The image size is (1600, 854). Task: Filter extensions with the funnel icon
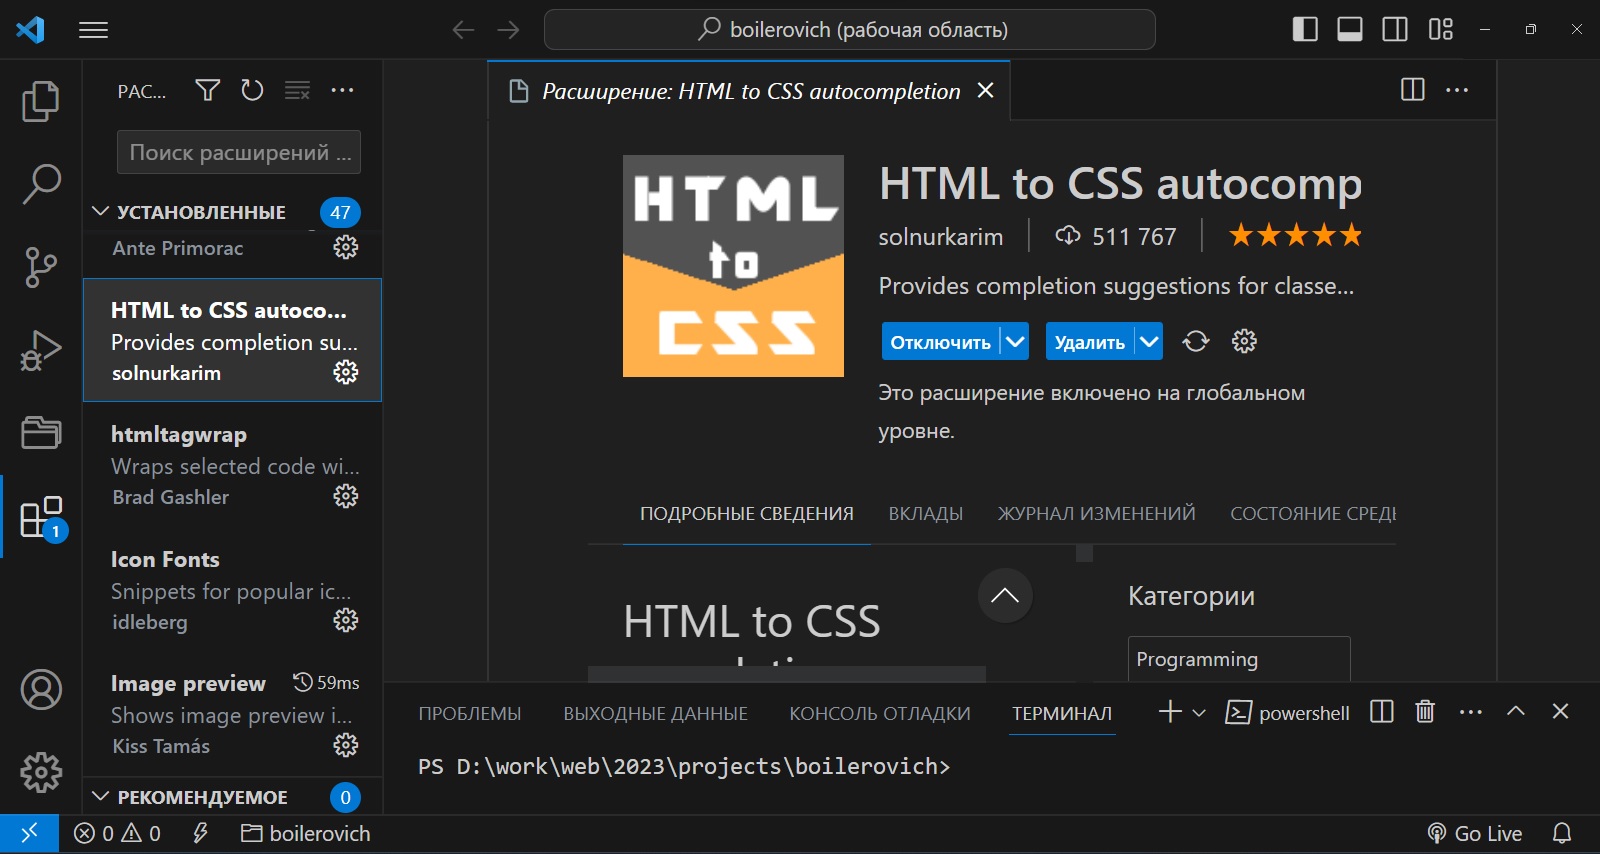207,91
